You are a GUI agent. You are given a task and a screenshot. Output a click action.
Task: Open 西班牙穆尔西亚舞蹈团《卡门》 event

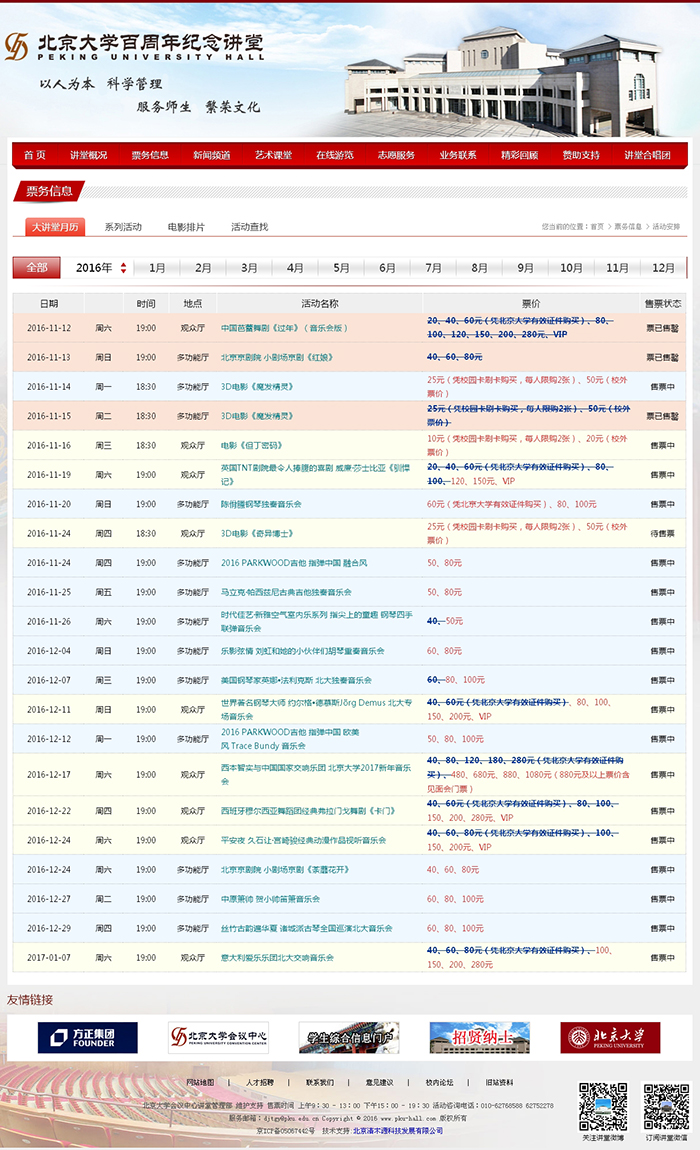coord(307,810)
